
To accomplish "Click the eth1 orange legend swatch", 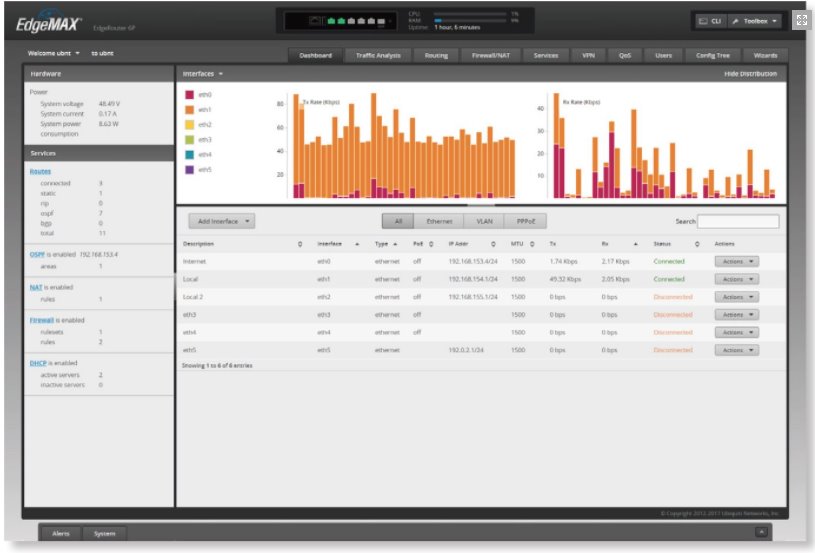I will (190, 110).
